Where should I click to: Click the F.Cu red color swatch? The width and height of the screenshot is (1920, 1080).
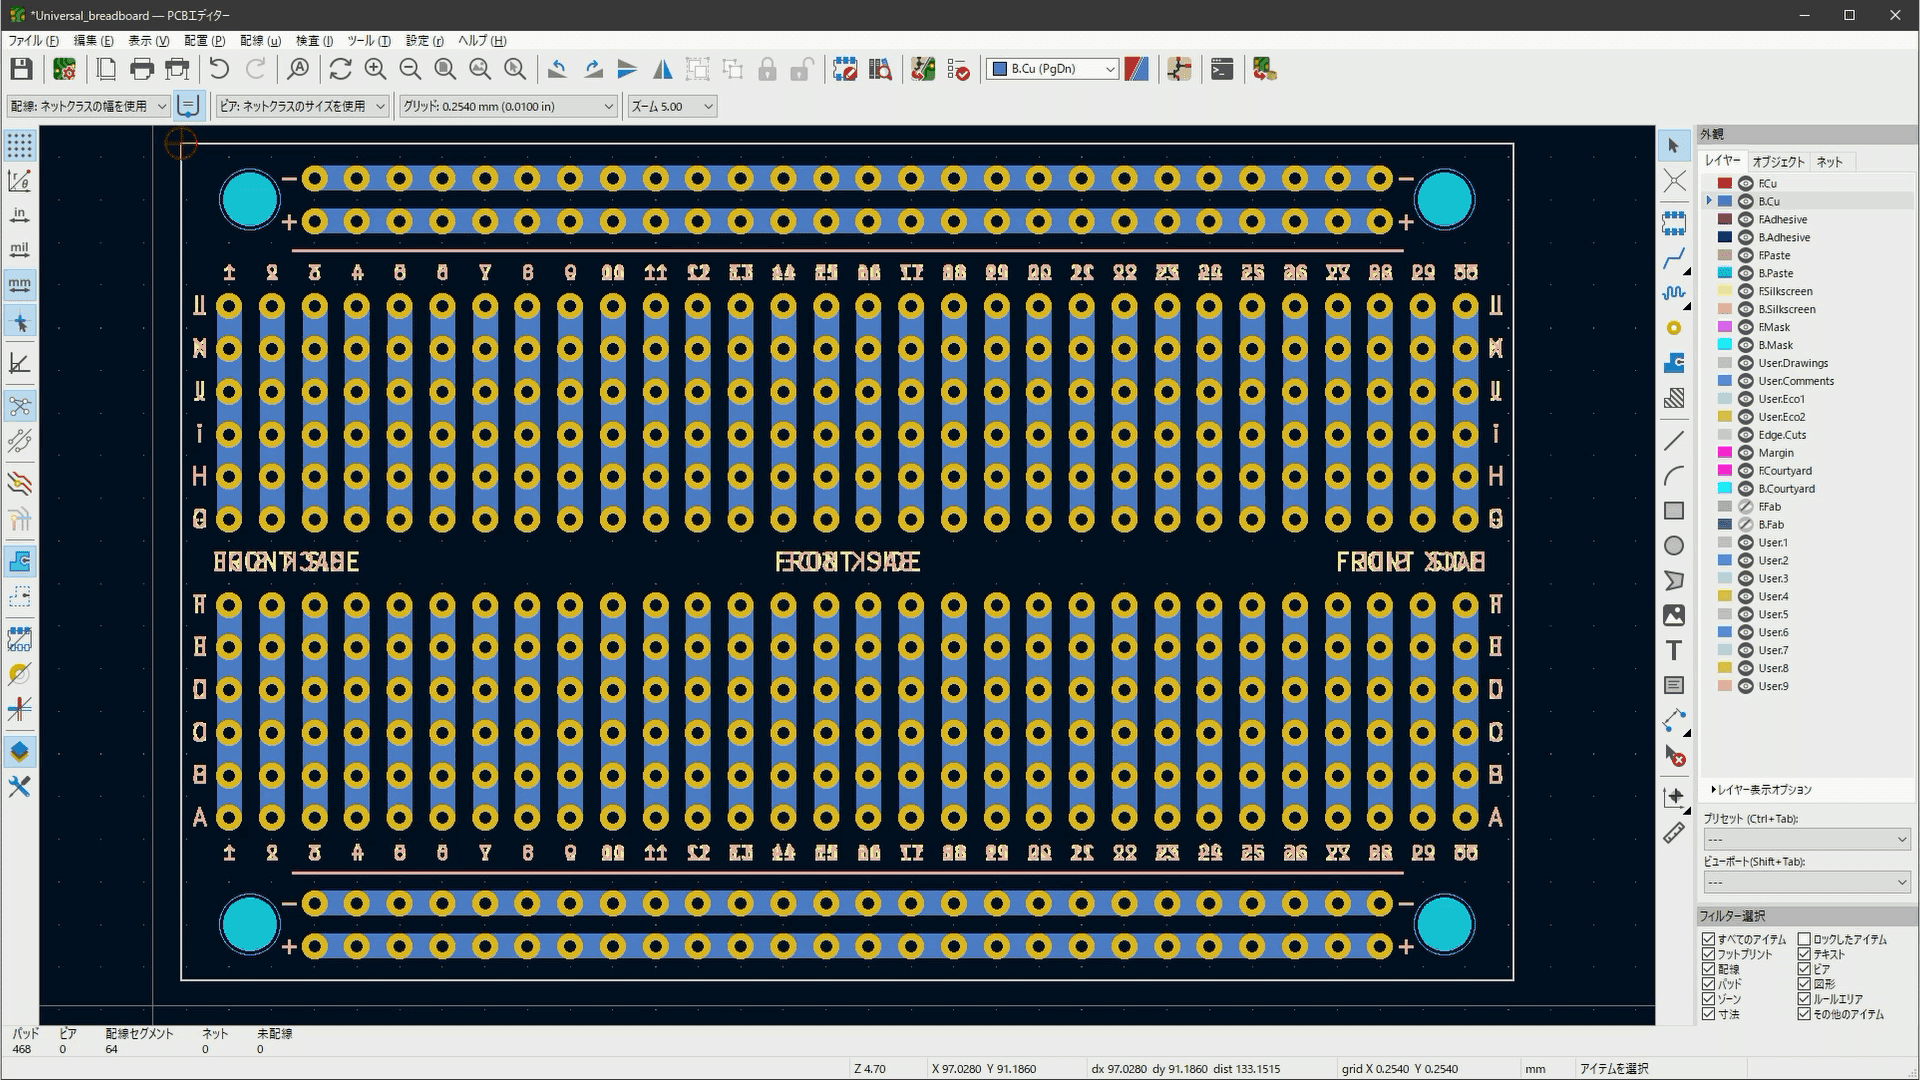(x=1725, y=183)
